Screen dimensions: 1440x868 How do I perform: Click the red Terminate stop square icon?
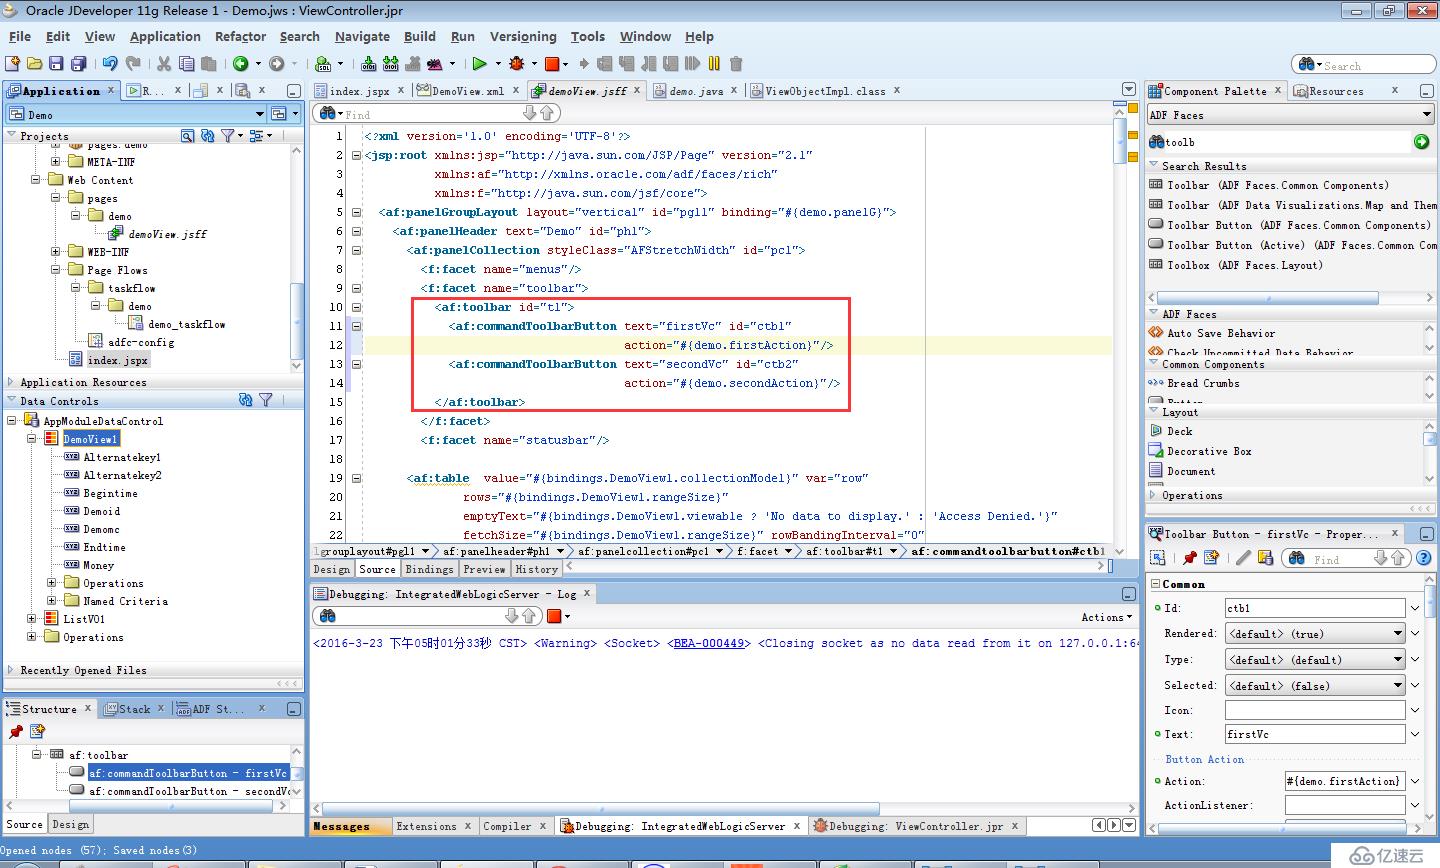coord(551,64)
